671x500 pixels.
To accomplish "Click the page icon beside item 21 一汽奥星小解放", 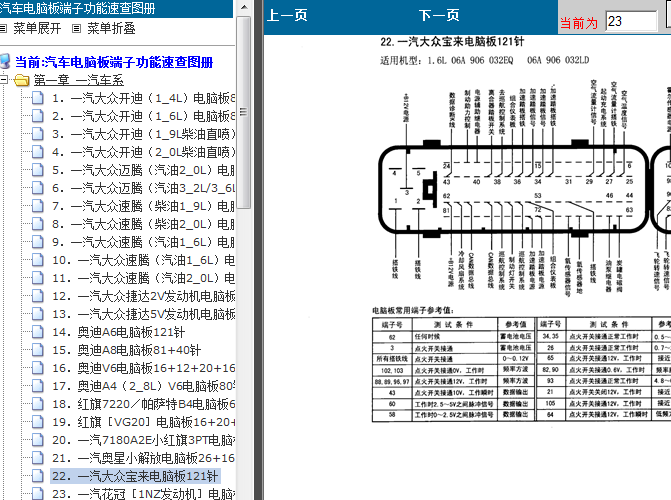I will tap(38, 458).
